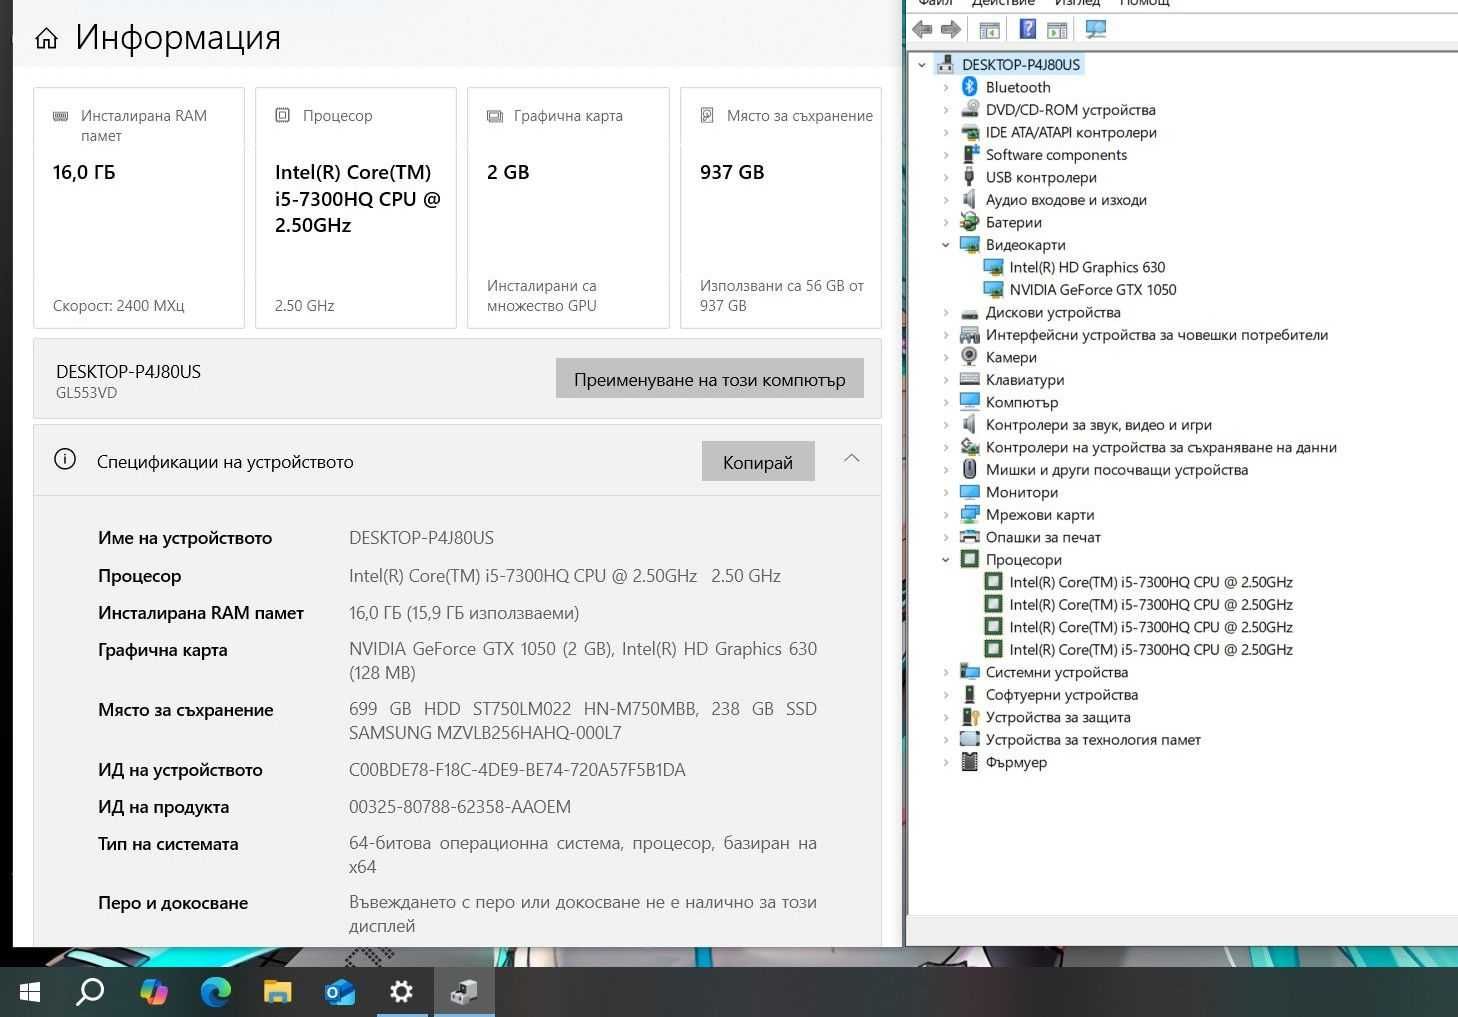This screenshot has width=1458, height=1017.
Task: Switch to Device Manager via its taskbar icon
Action: point(464,992)
